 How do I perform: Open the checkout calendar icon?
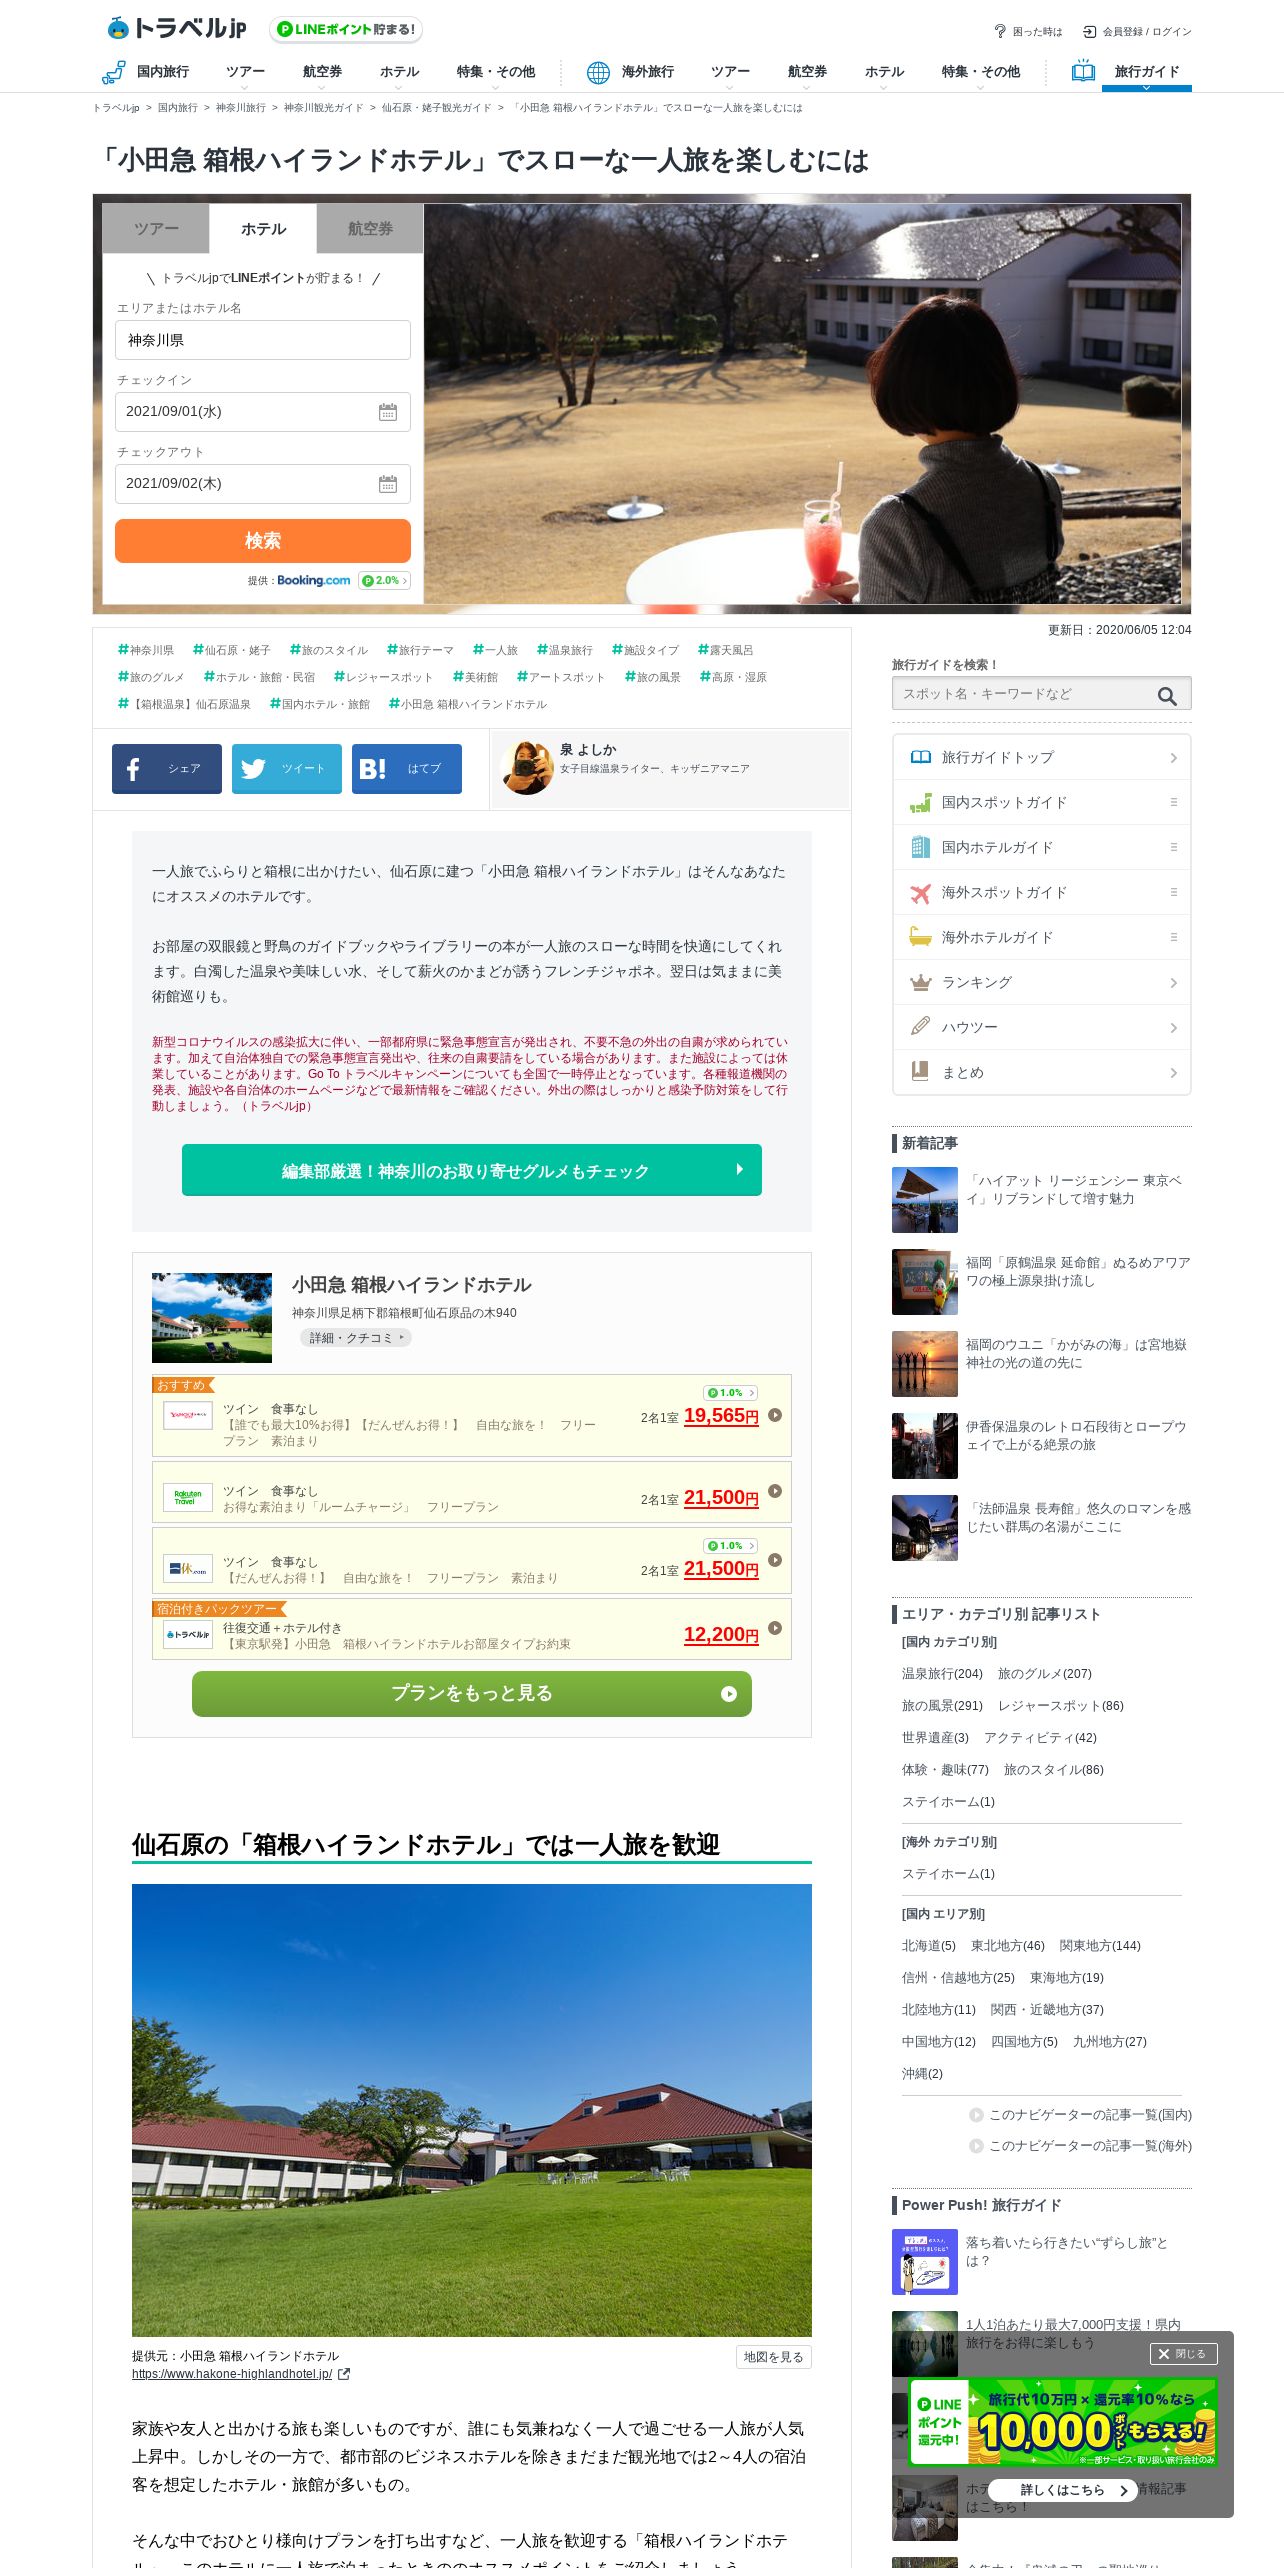coord(388,484)
